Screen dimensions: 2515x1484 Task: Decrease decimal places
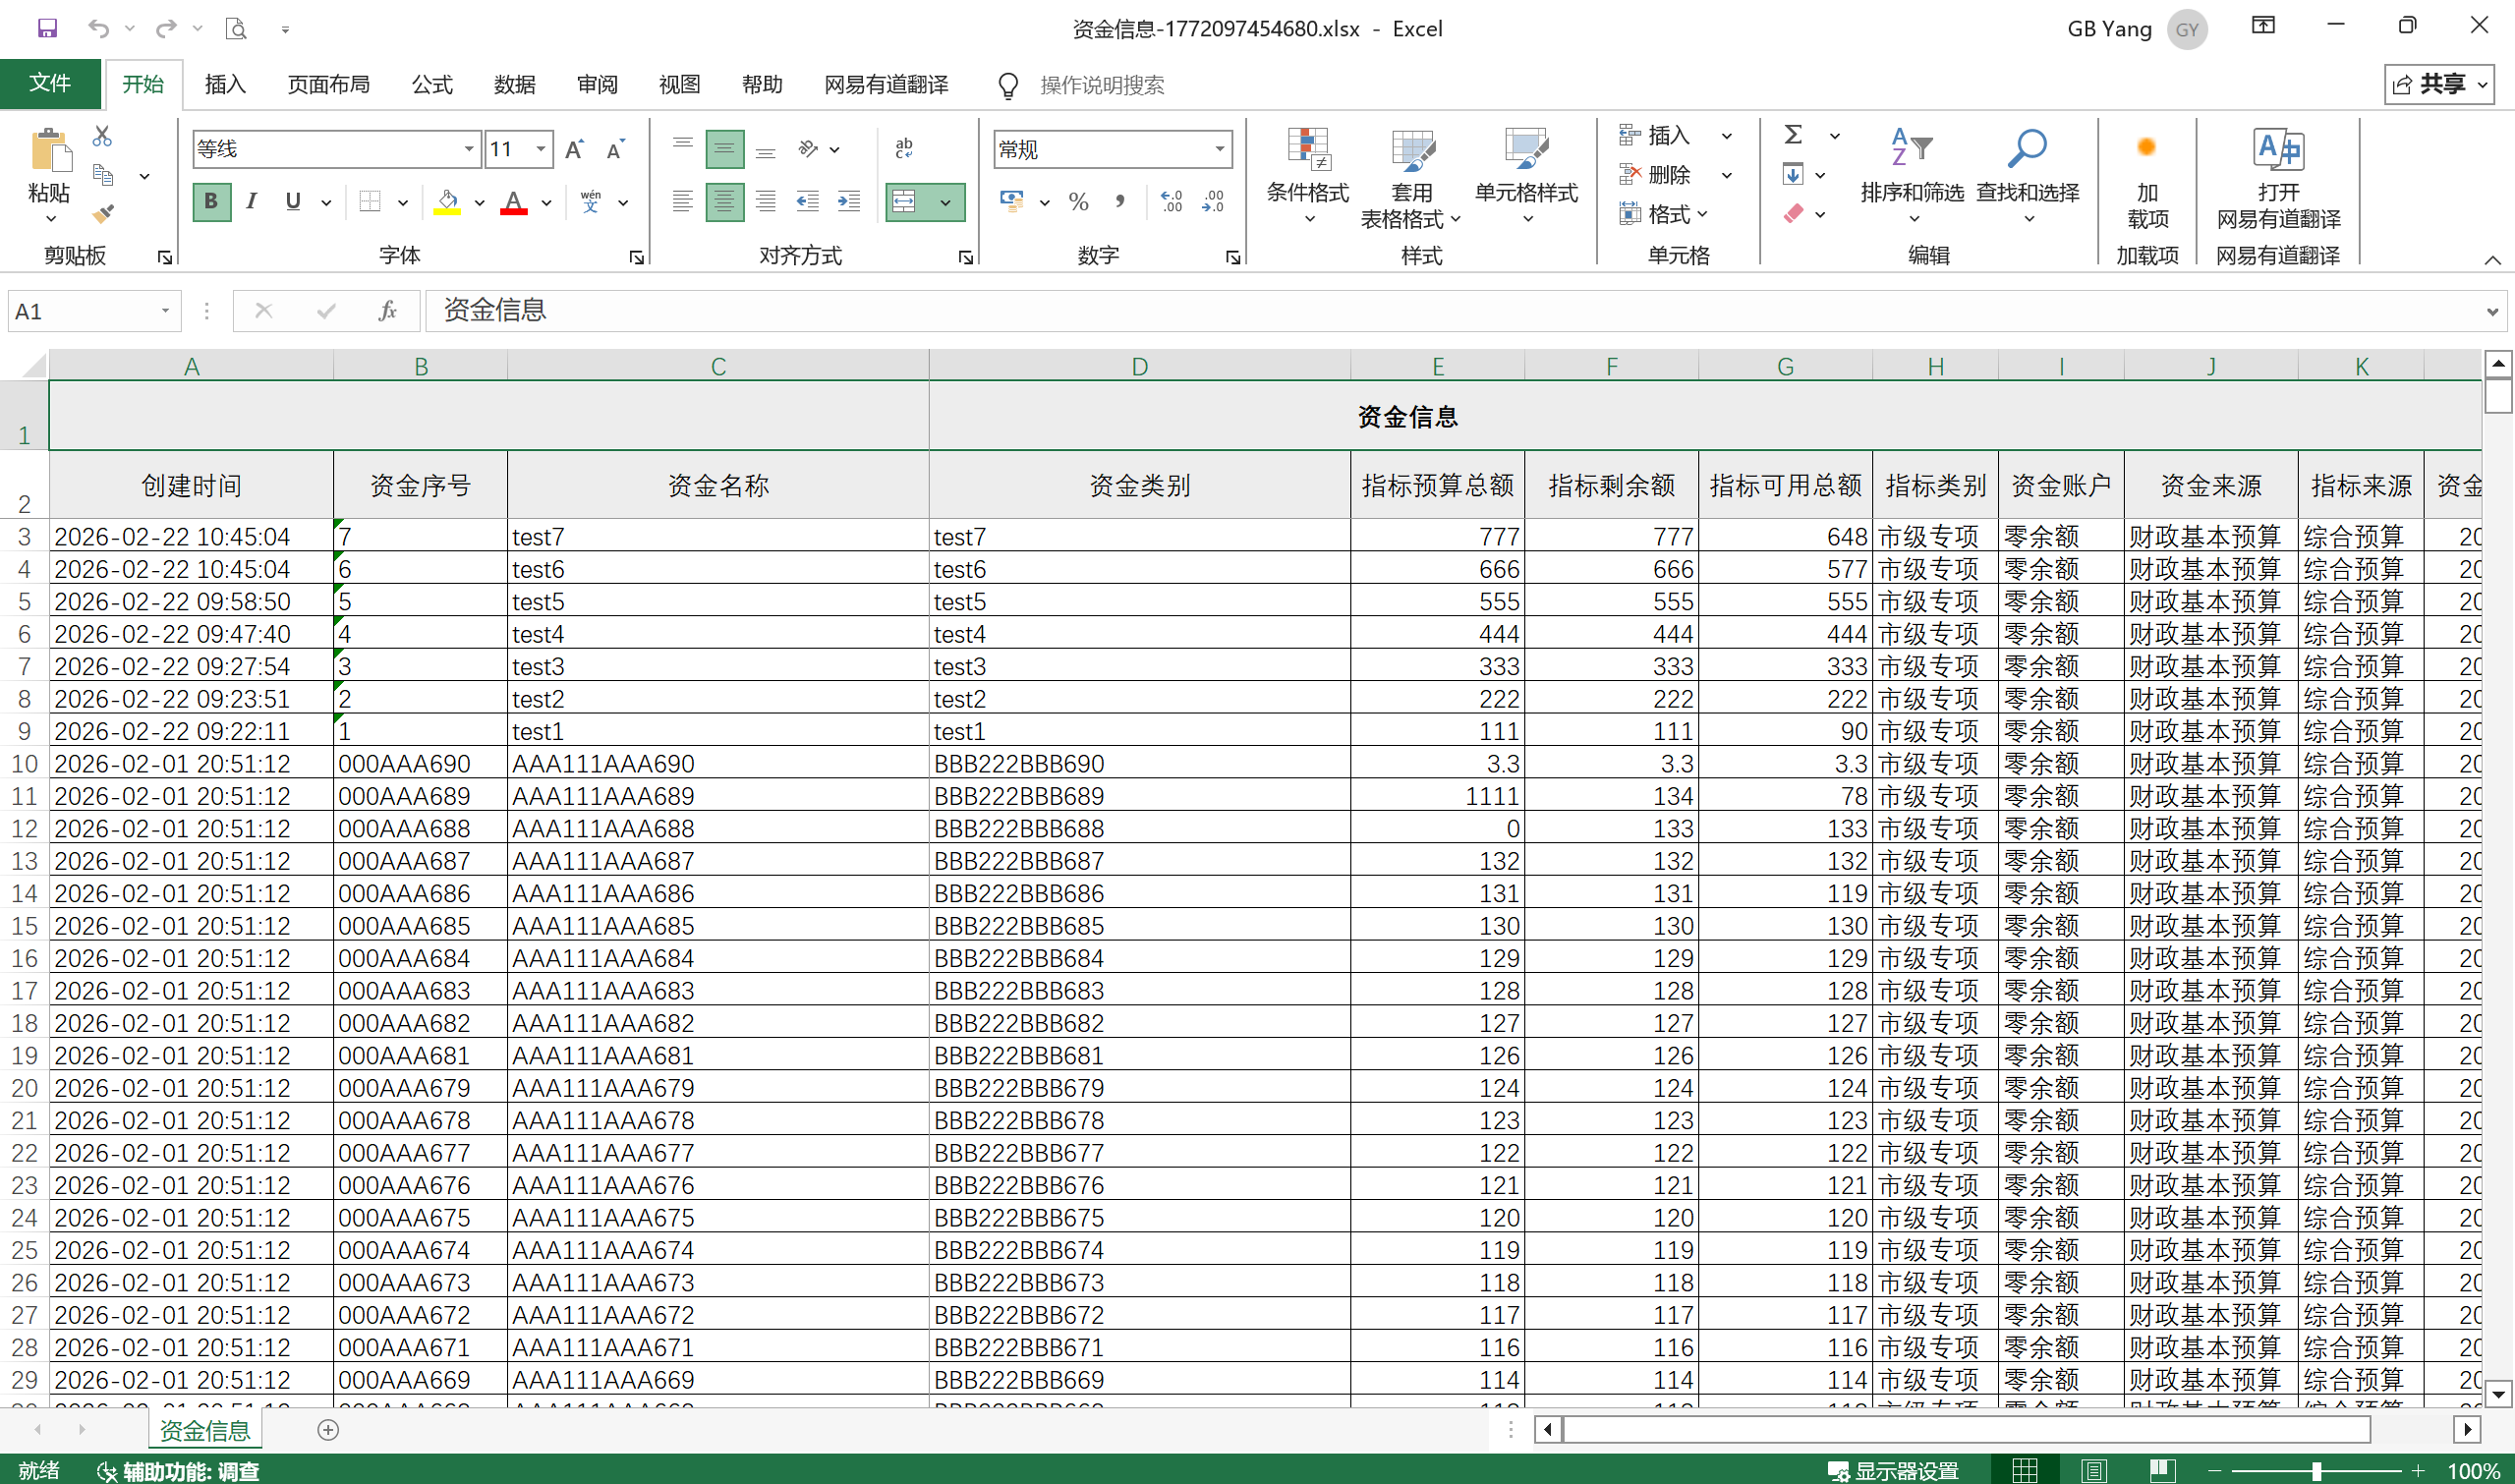tap(1213, 202)
